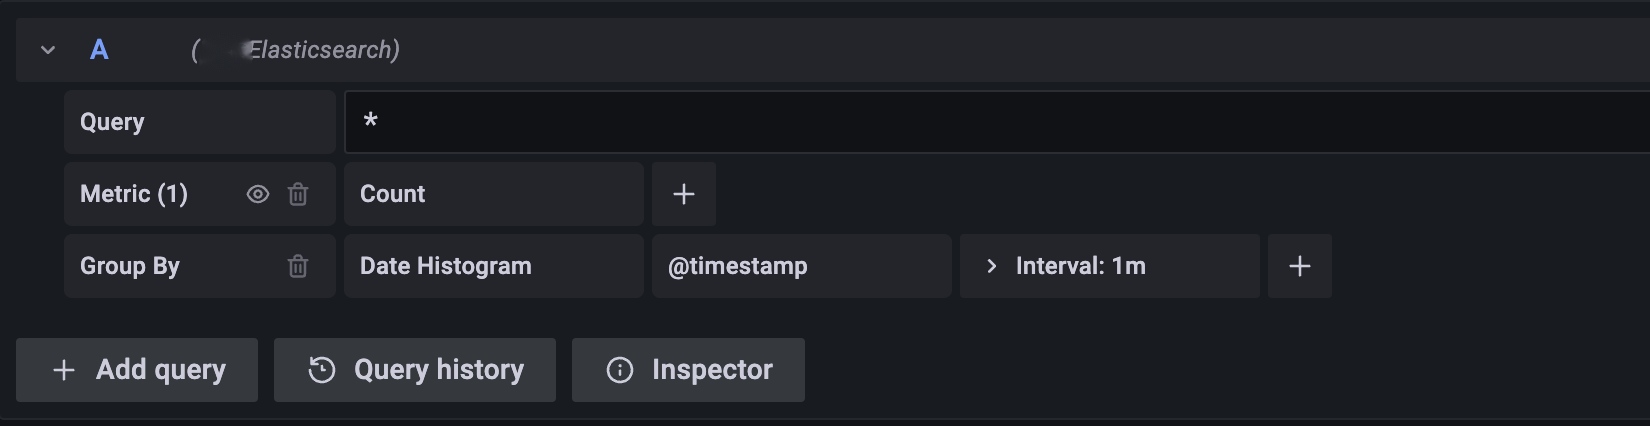
Task: Open the Date Histogram dropdown
Action: click(x=493, y=266)
